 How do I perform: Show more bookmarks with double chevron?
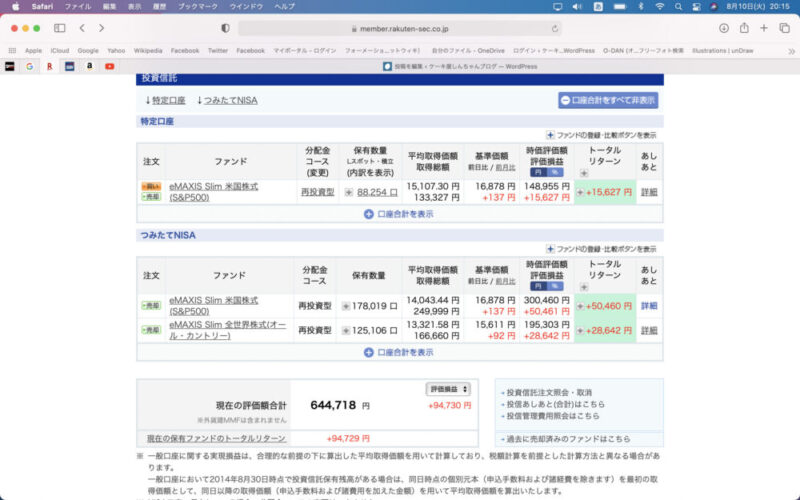(x=791, y=51)
